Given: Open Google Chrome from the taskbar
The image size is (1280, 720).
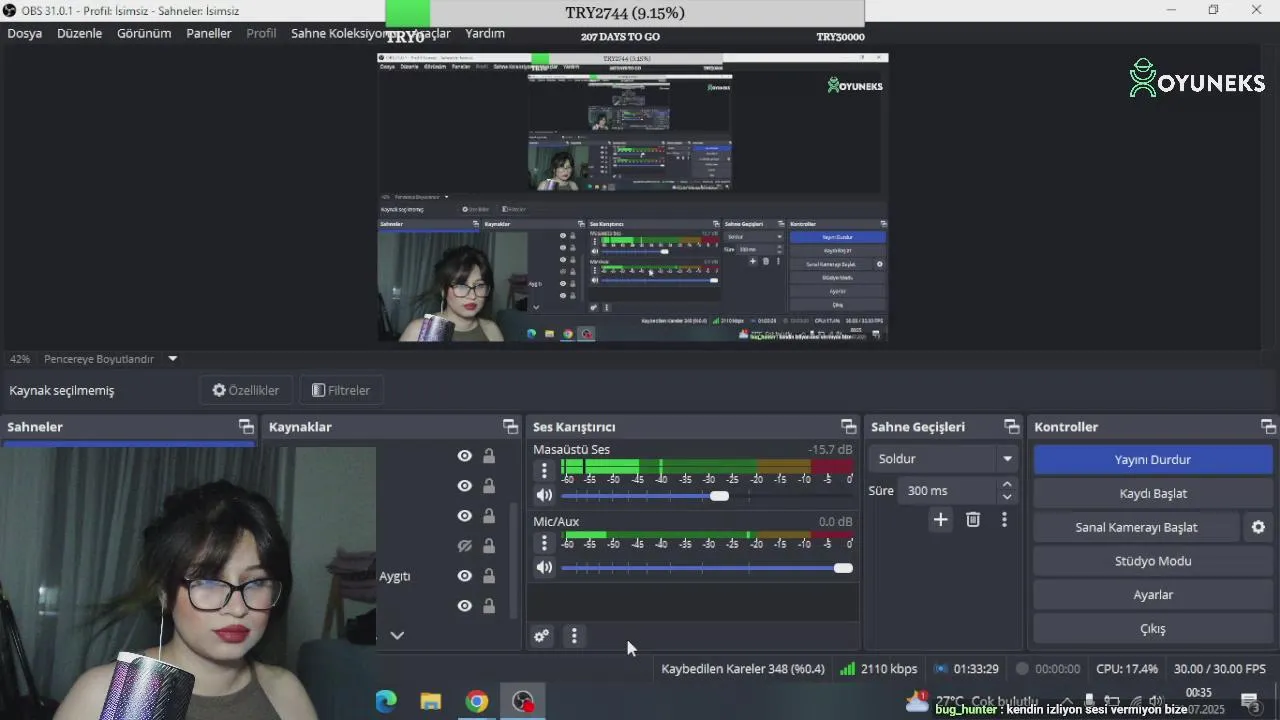Looking at the screenshot, I should (x=477, y=702).
